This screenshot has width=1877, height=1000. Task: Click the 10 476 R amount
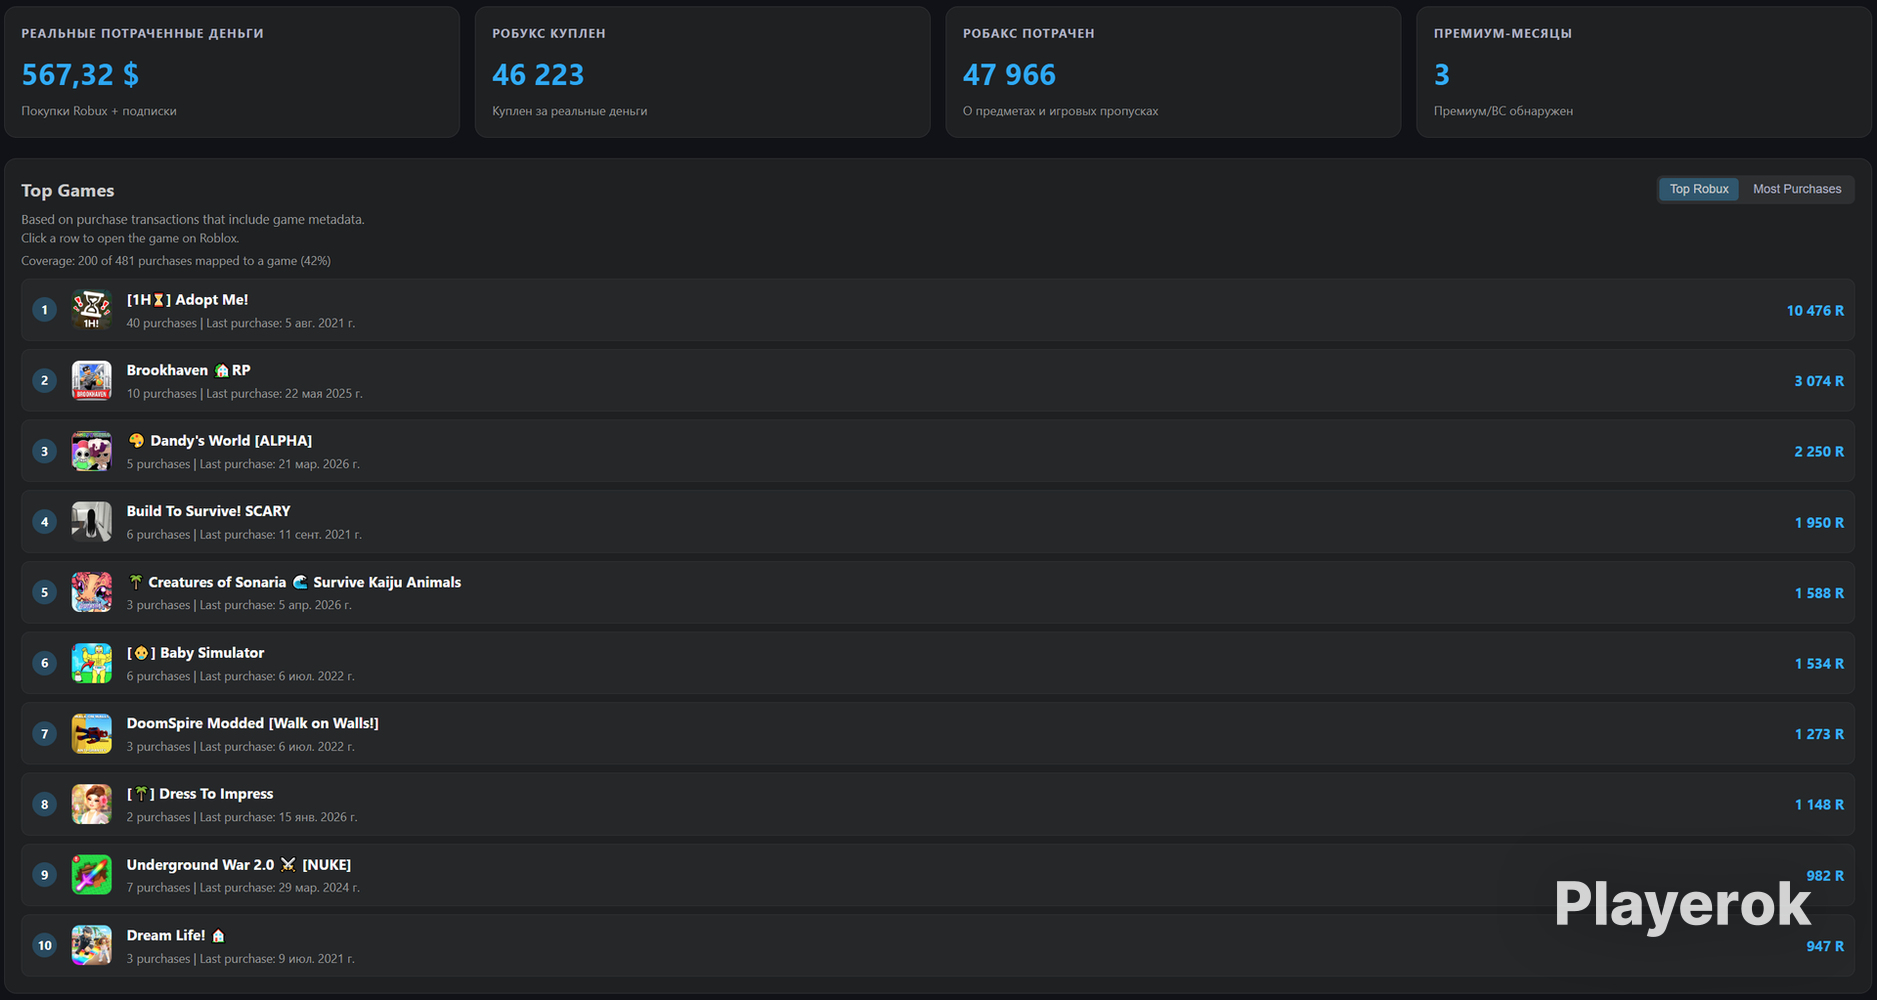coord(1815,311)
